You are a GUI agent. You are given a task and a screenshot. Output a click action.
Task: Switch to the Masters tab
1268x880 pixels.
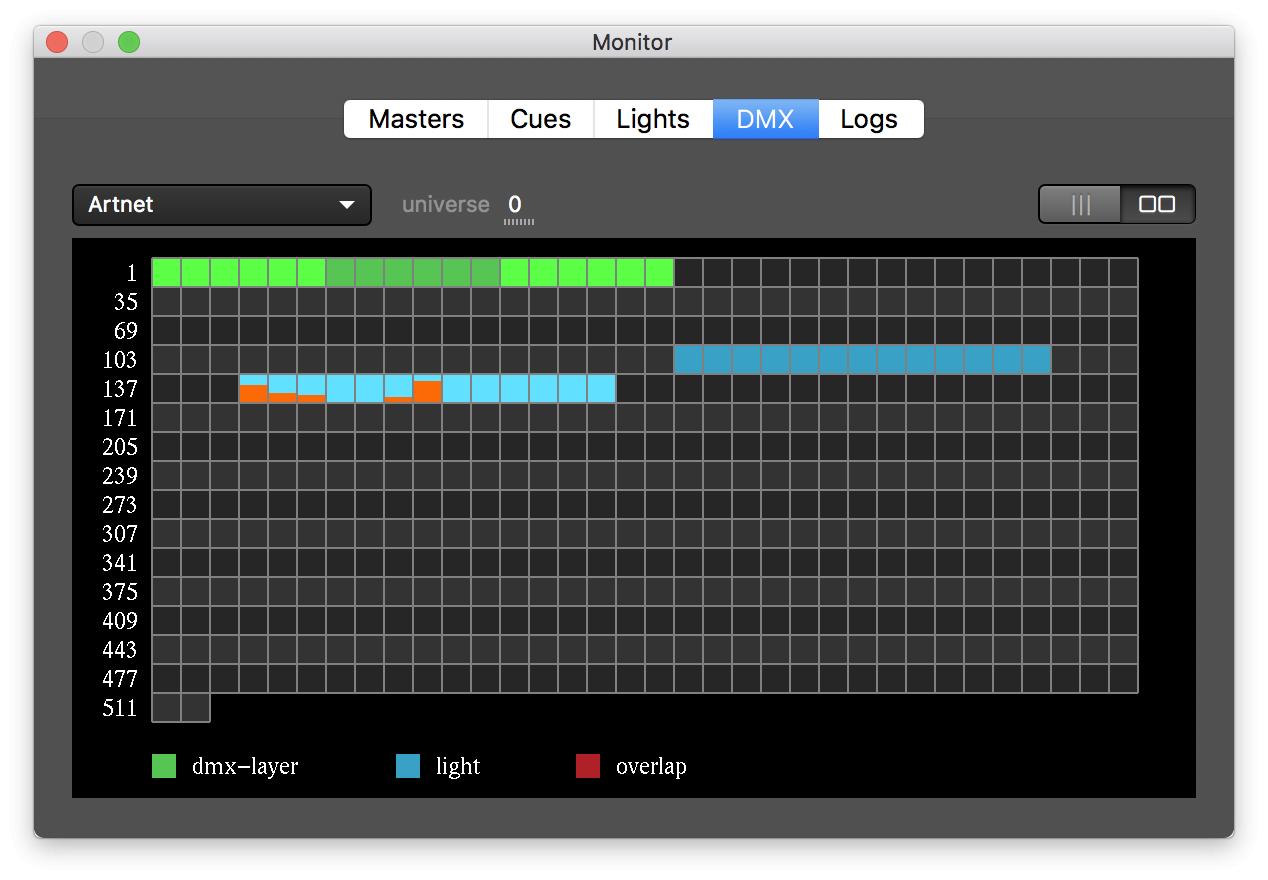tap(416, 119)
